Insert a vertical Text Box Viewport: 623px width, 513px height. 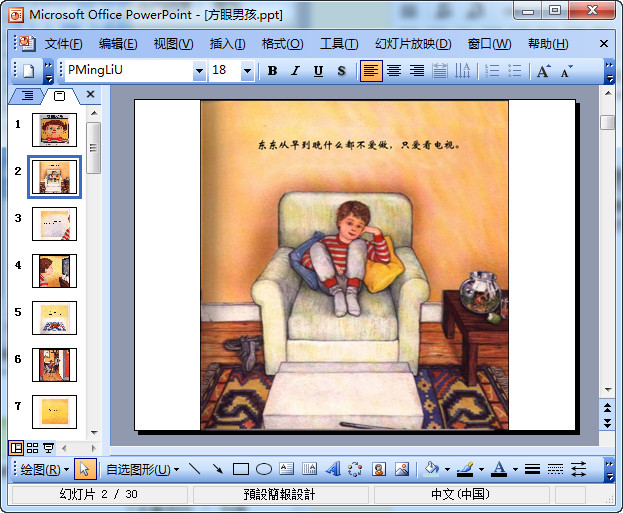[x=310, y=469]
